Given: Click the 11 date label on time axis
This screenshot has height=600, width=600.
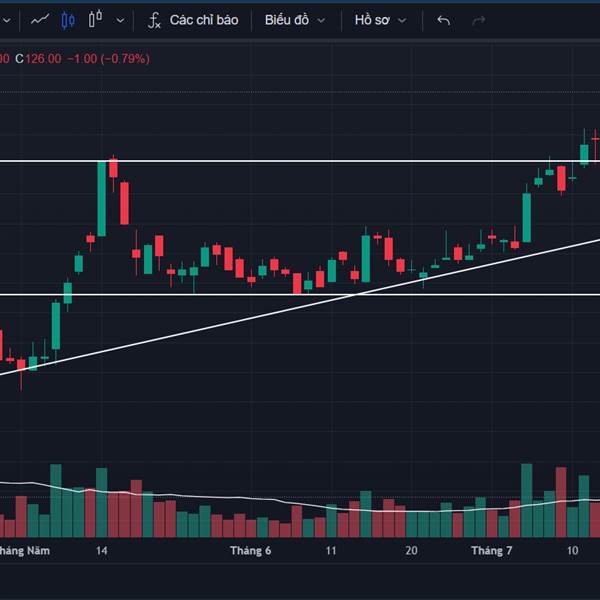Looking at the screenshot, I should 331,551.
